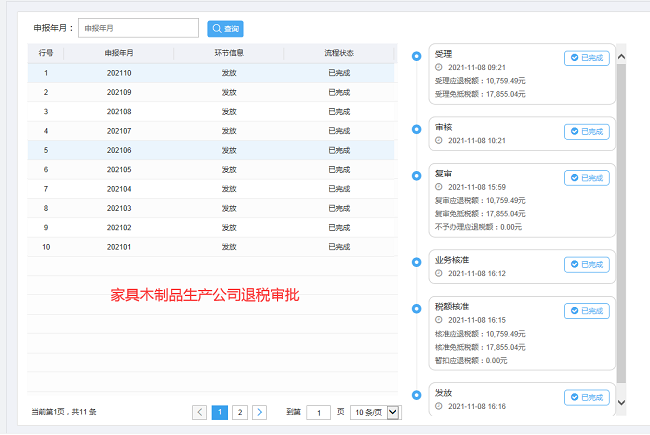Screen dimensions: 650x435
Task: Click the 已完成 badge on 复审 step
Action: coord(586,178)
